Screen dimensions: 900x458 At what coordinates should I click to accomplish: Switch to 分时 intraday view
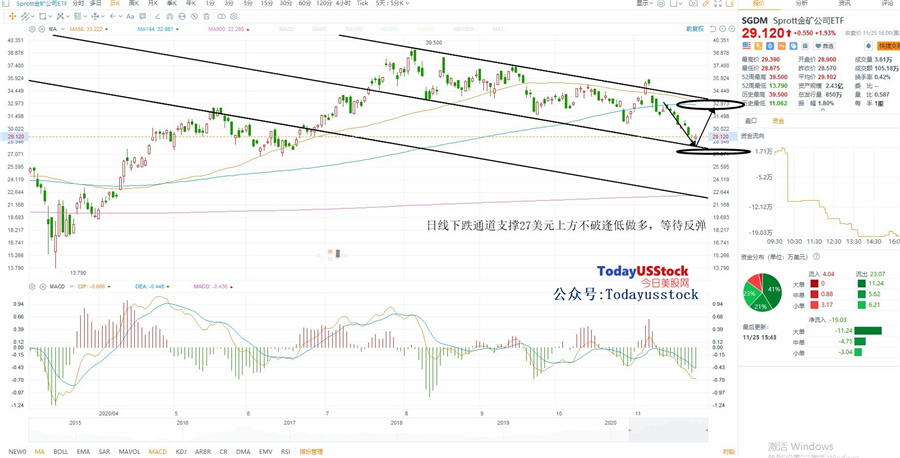(x=78, y=3)
